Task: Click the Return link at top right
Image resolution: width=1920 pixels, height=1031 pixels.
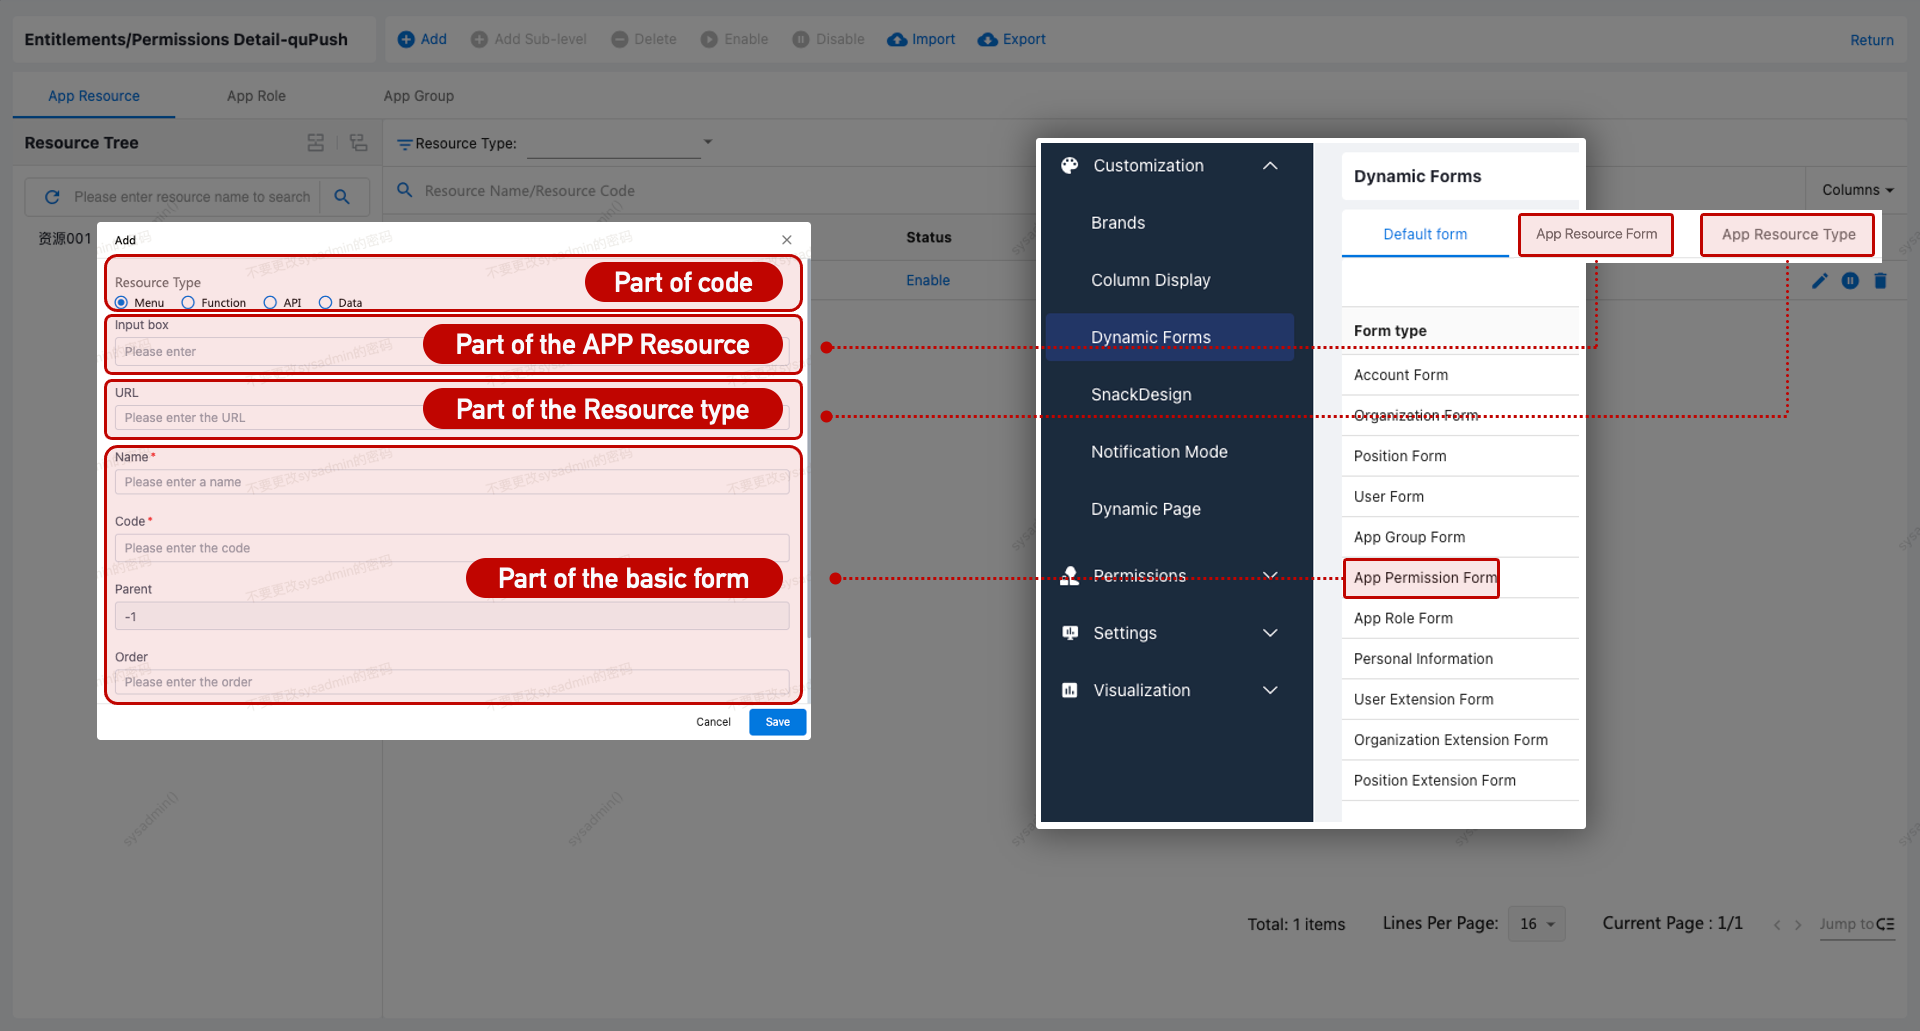Action: 1871,39
